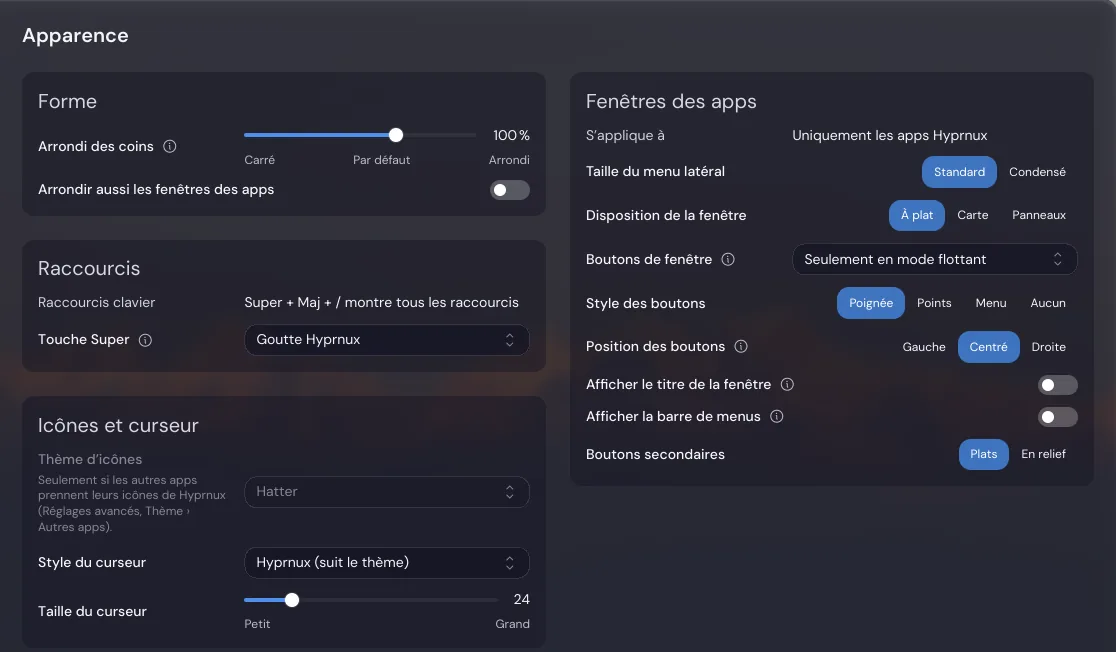Click the Arrondi des coins slider handle
The width and height of the screenshot is (1116, 652).
point(396,135)
